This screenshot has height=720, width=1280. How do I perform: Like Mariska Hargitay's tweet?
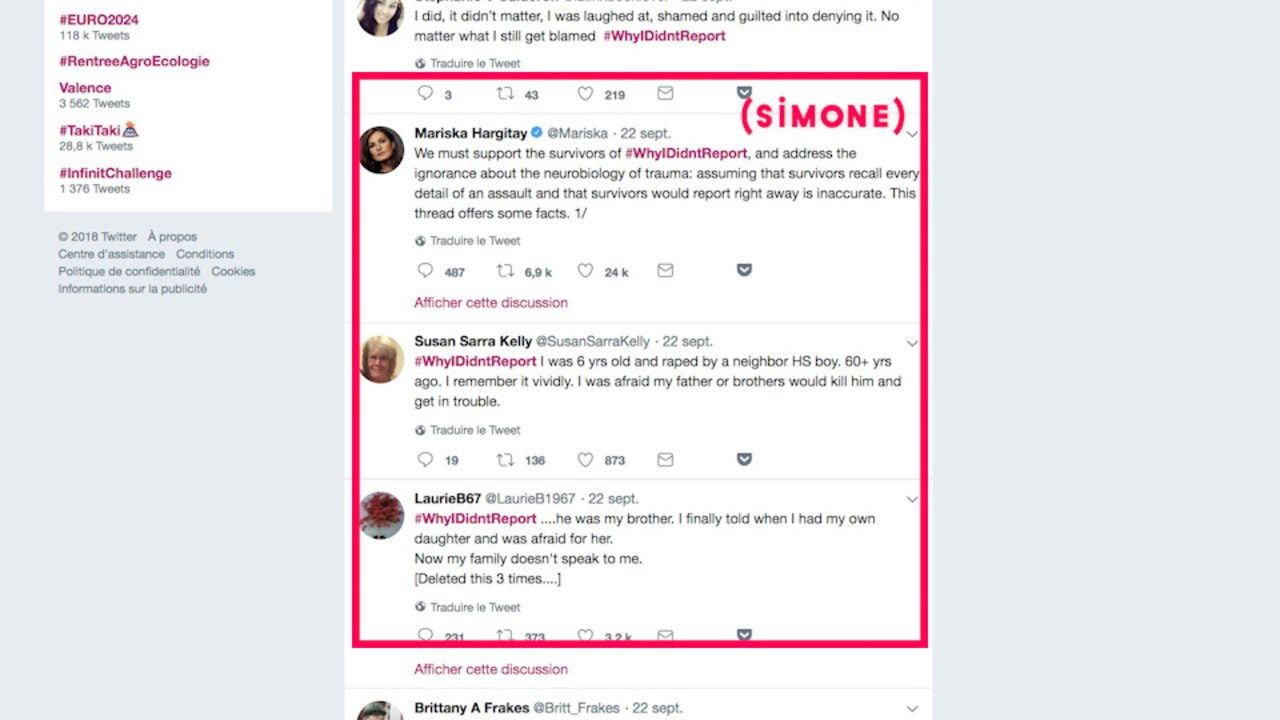point(586,271)
